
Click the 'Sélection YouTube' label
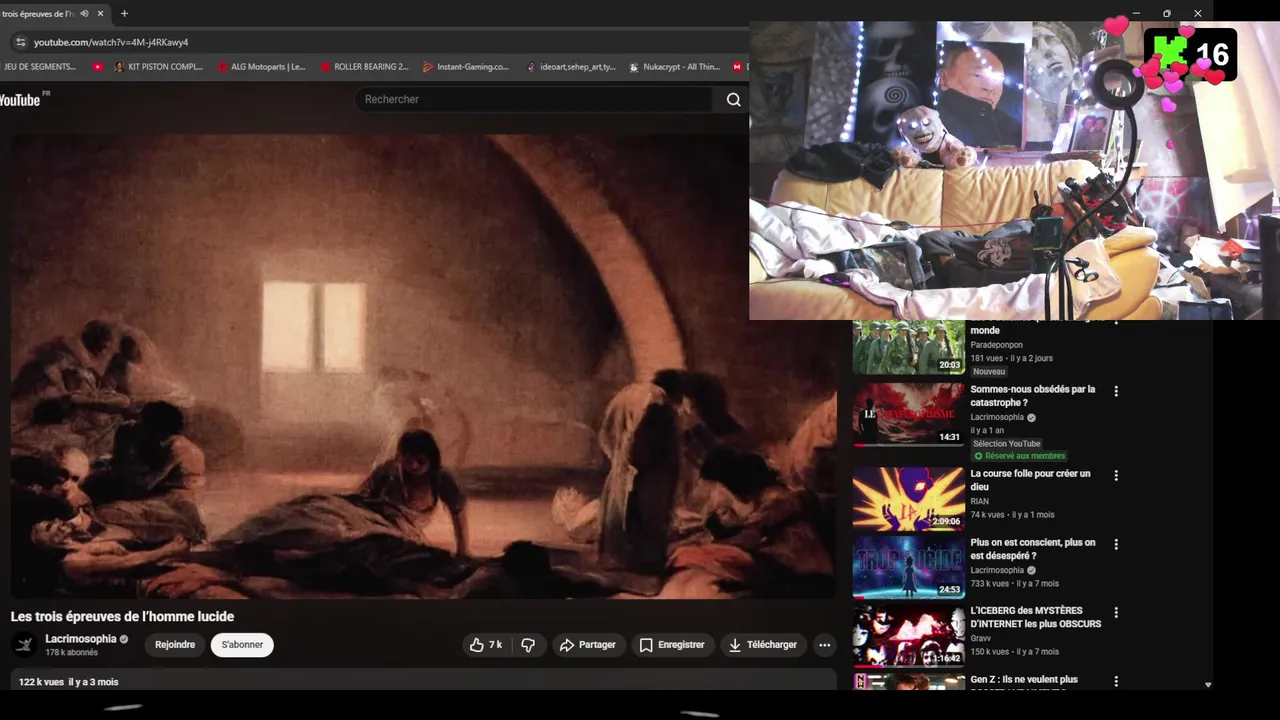(x=1007, y=444)
